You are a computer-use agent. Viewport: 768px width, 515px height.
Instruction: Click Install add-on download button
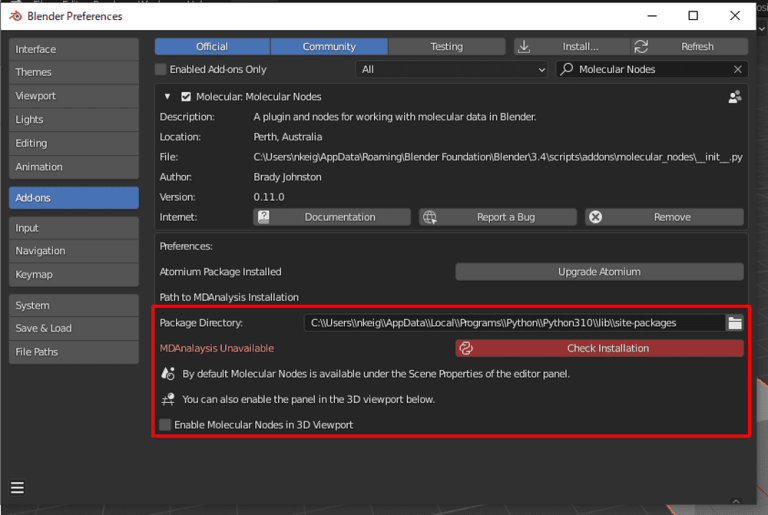tap(571, 46)
